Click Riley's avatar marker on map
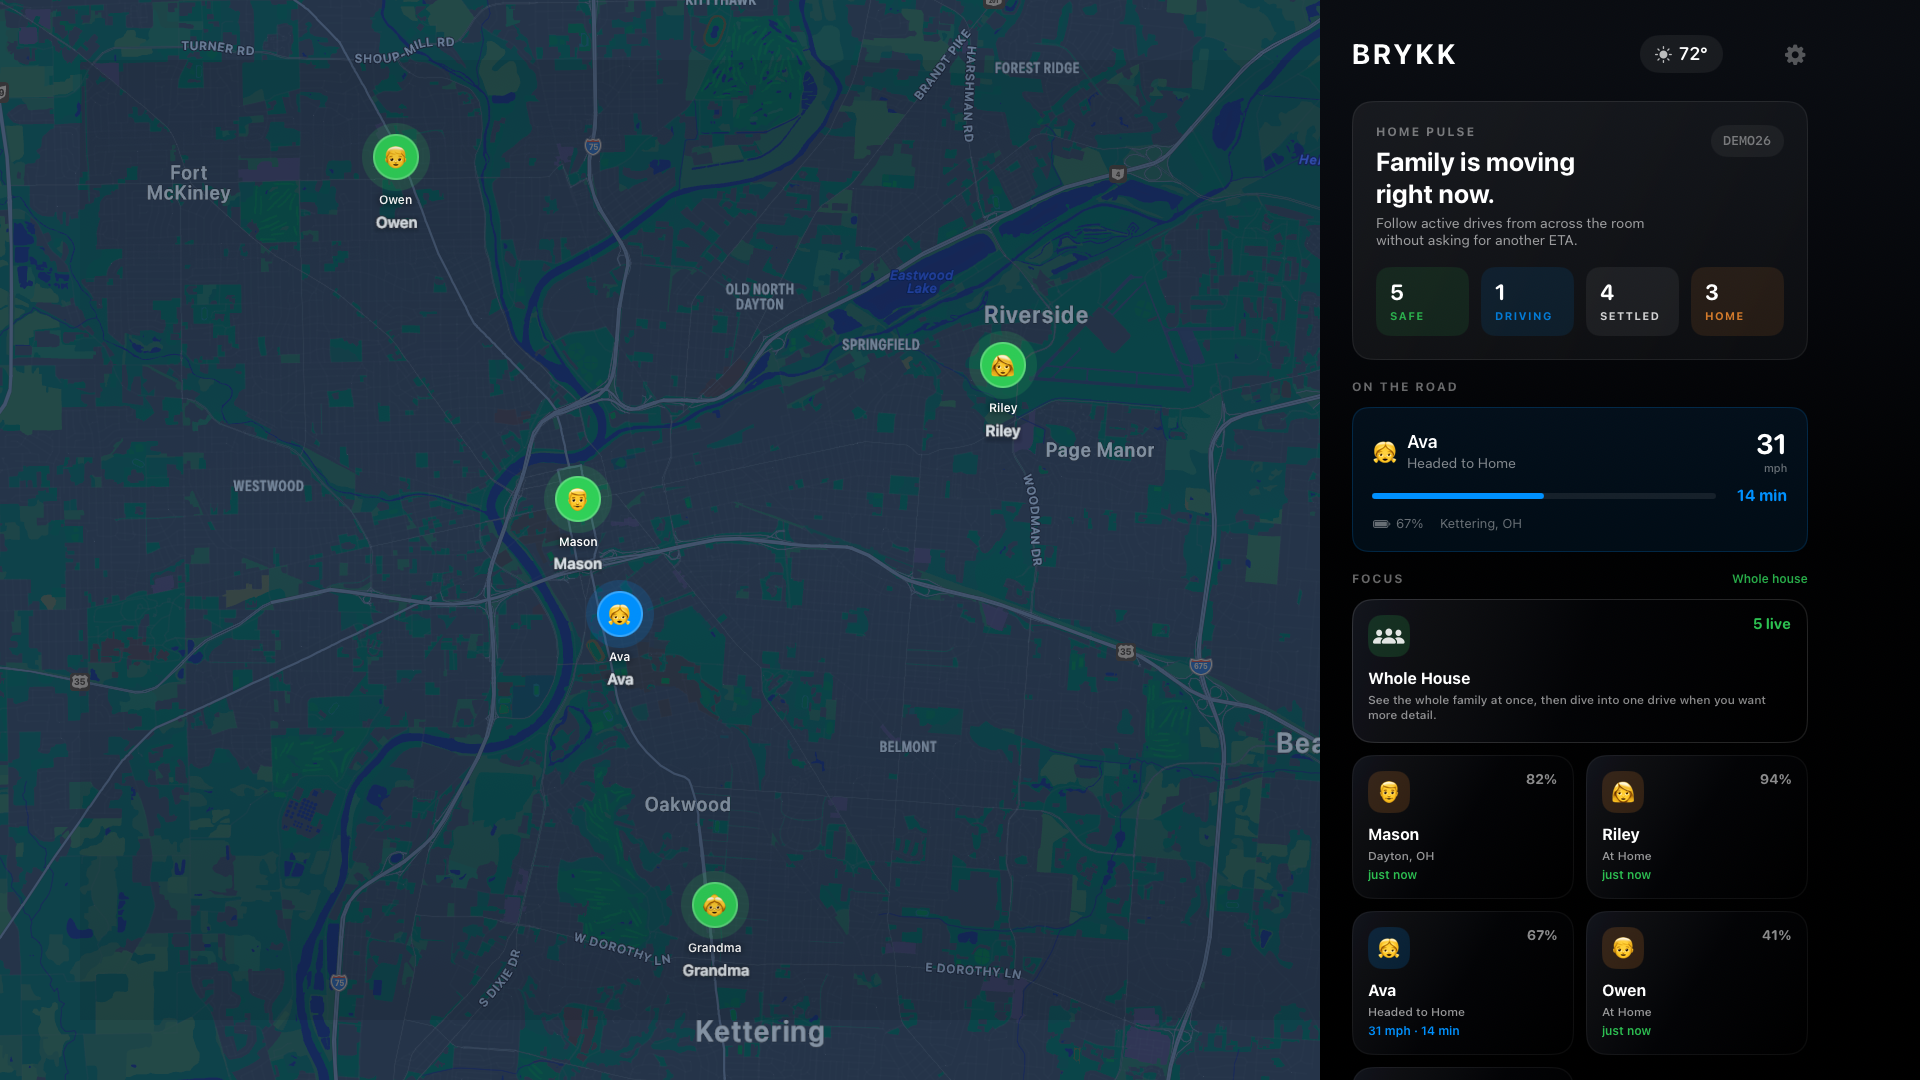1920x1080 pixels. (1002, 366)
